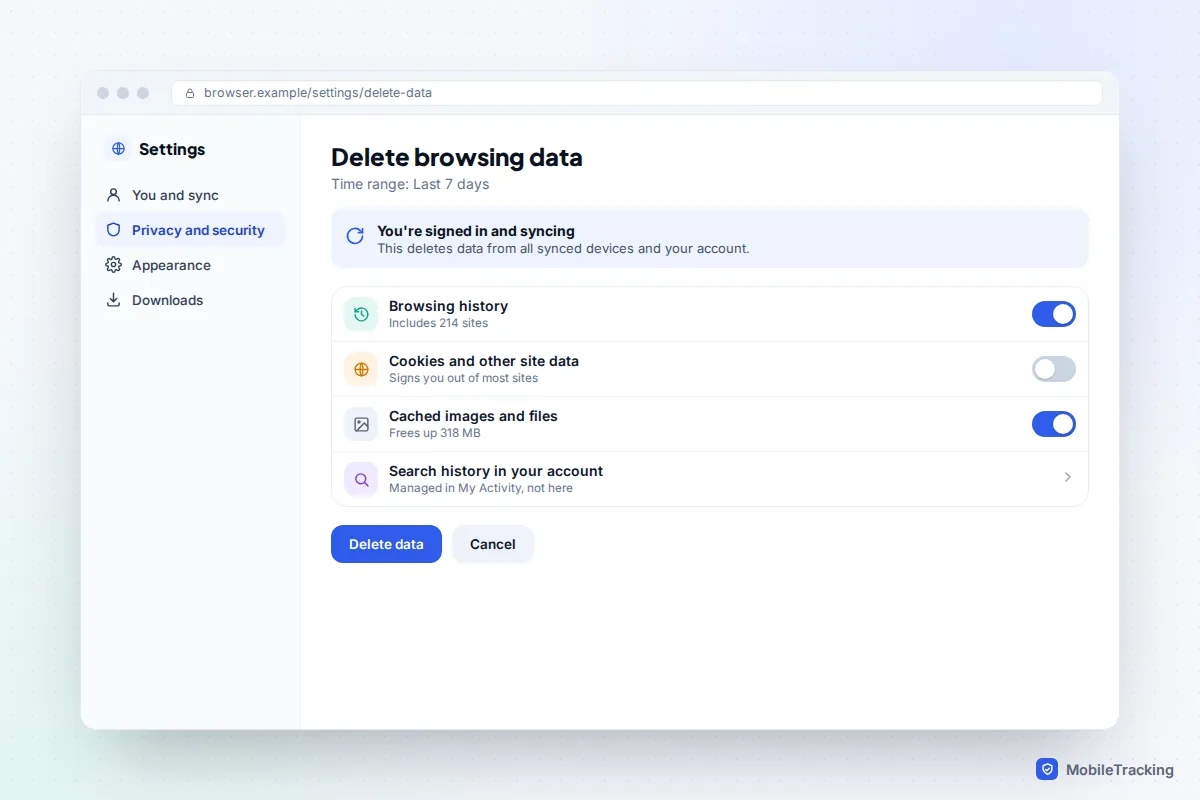Screen dimensions: 1200x800
Task: Click the MobileTracking shield badge icon
Action: 1047,769
